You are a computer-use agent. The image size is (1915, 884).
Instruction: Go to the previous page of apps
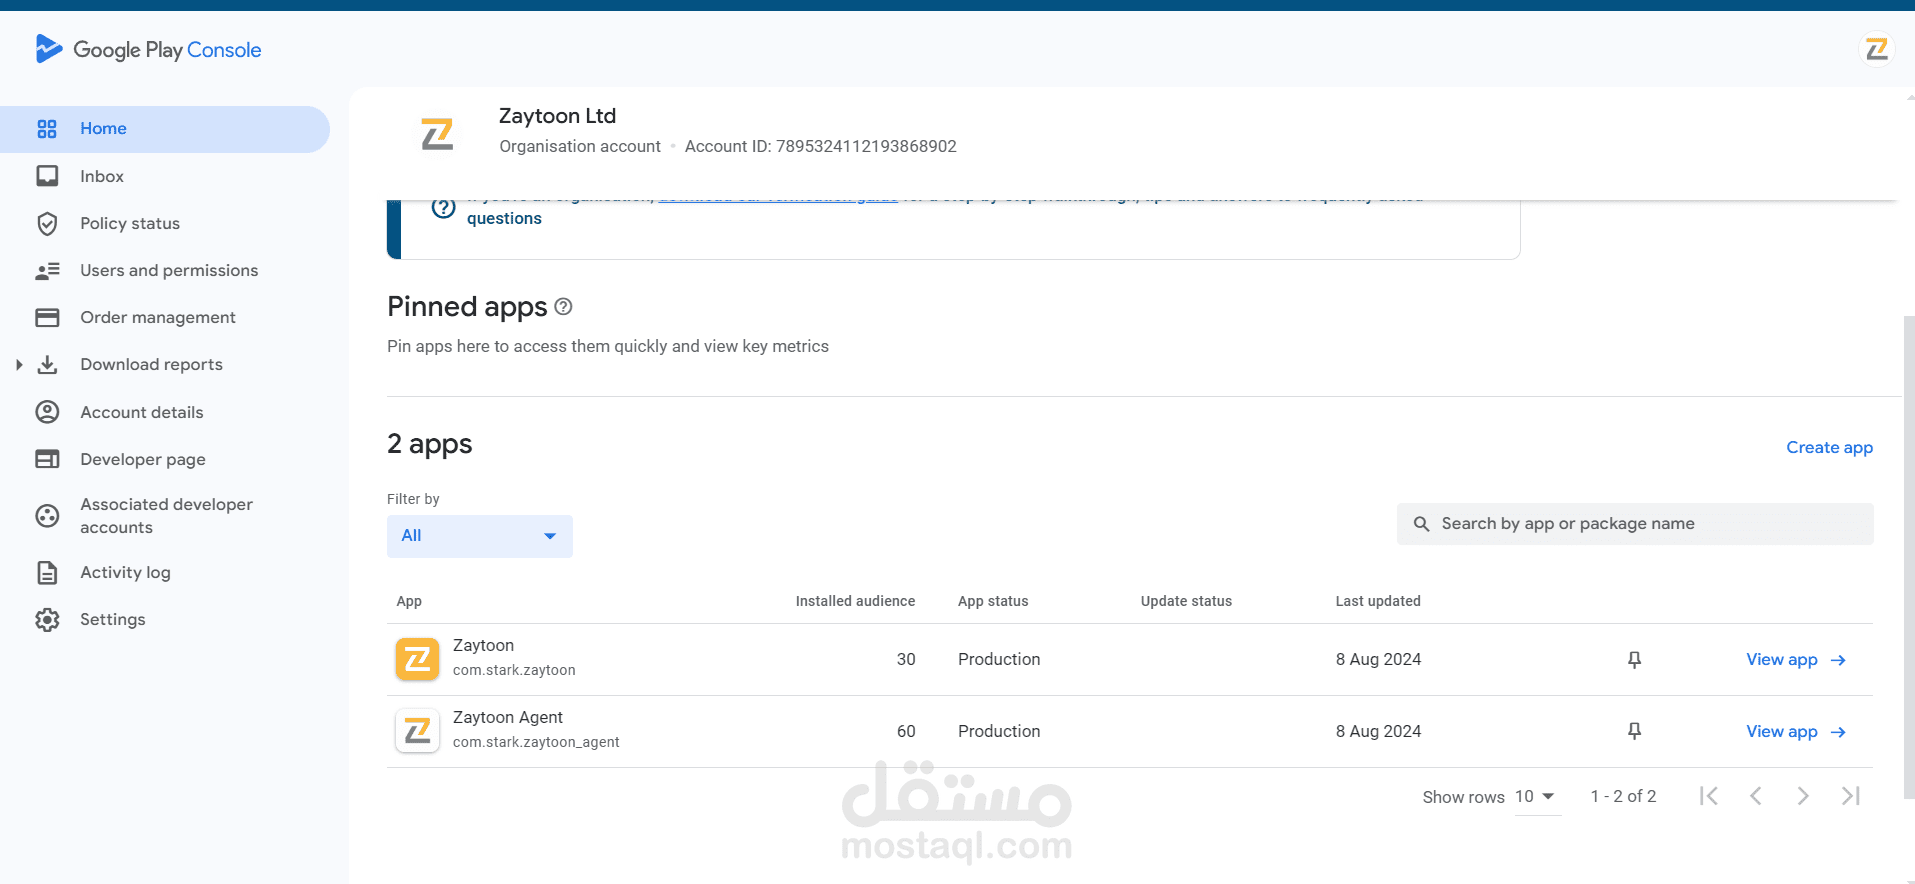[1756, 796]
